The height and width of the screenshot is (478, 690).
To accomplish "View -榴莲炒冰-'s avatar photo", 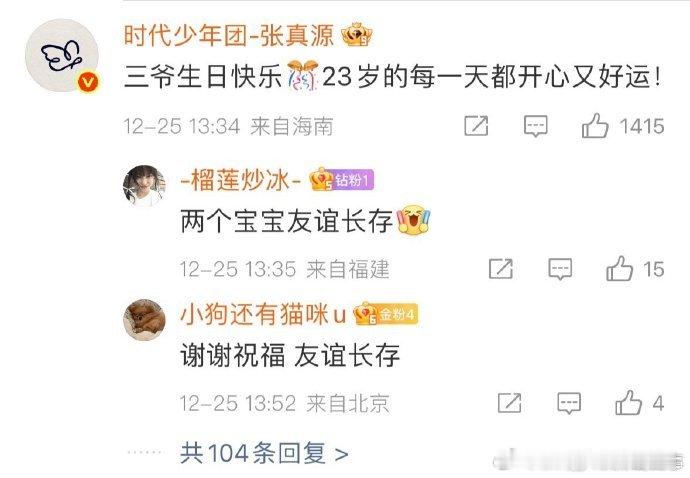I will (x=144, y=186).
